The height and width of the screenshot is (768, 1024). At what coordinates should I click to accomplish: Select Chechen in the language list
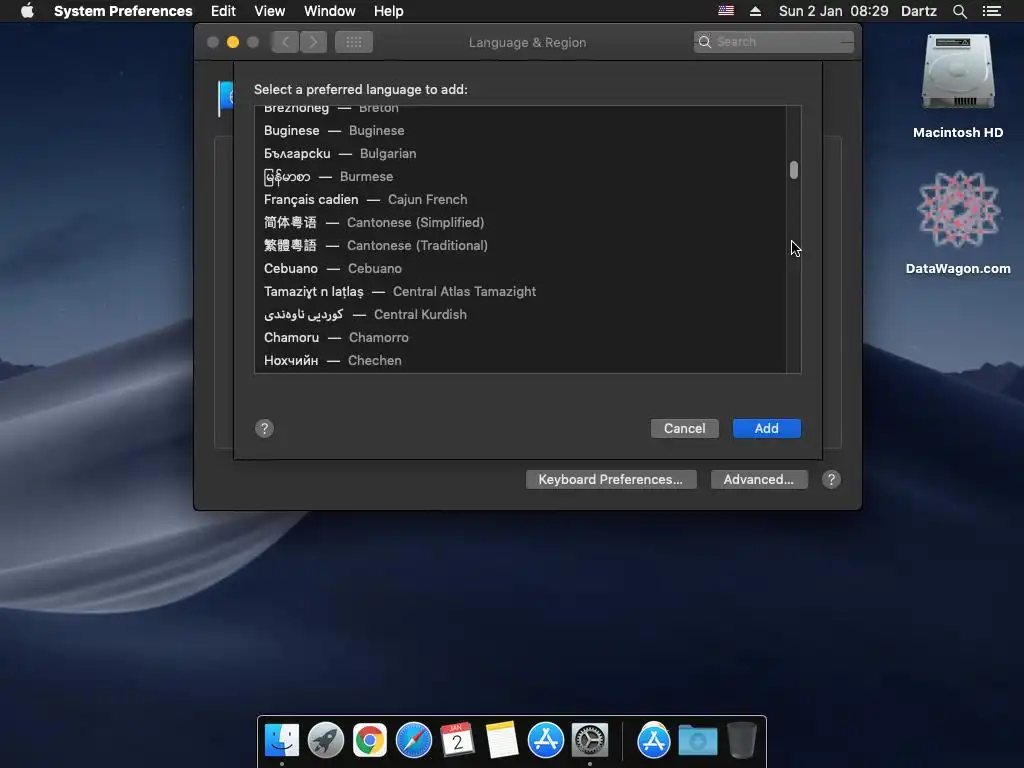(x=520, y=360)
